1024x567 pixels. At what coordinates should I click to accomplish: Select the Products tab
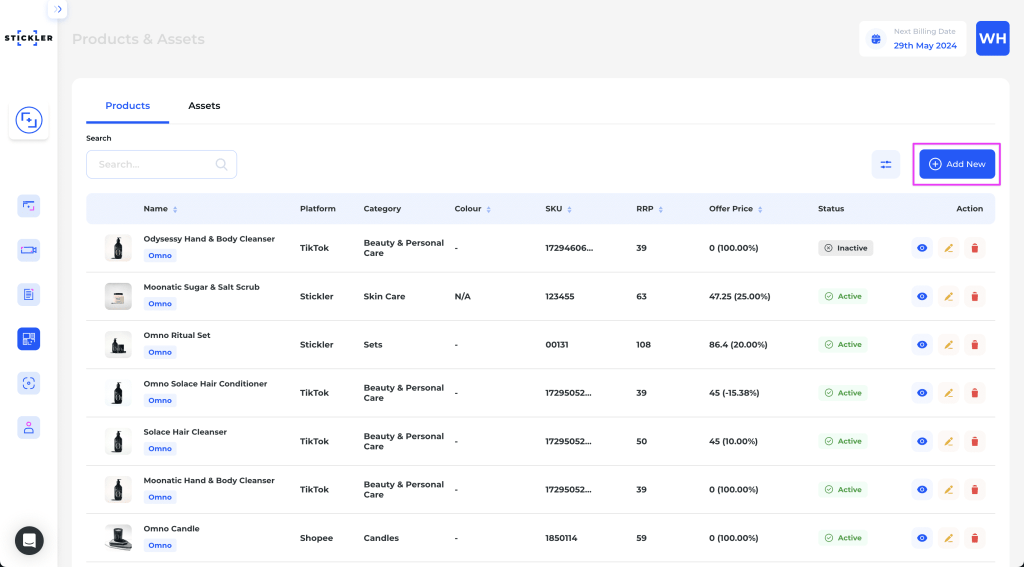pos(127,106)
